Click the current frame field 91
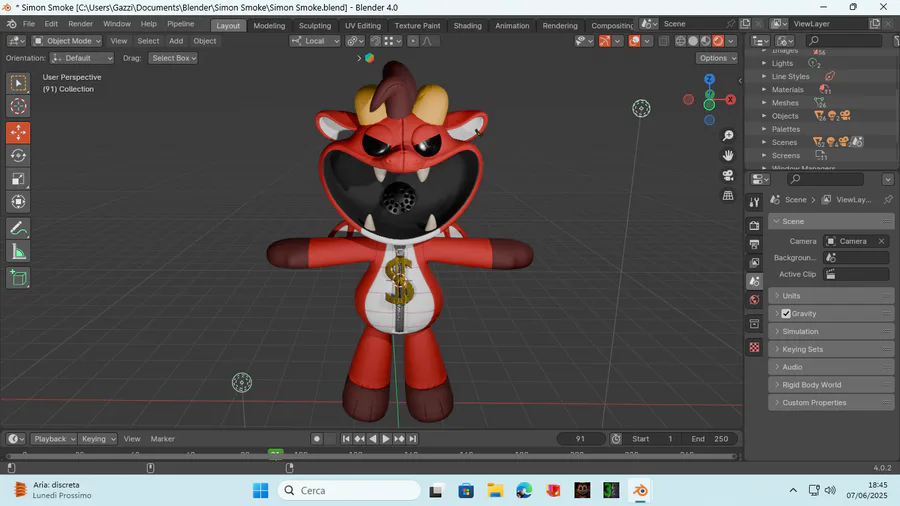The width and height of the screenshot is (900, 506). [581, 439]
